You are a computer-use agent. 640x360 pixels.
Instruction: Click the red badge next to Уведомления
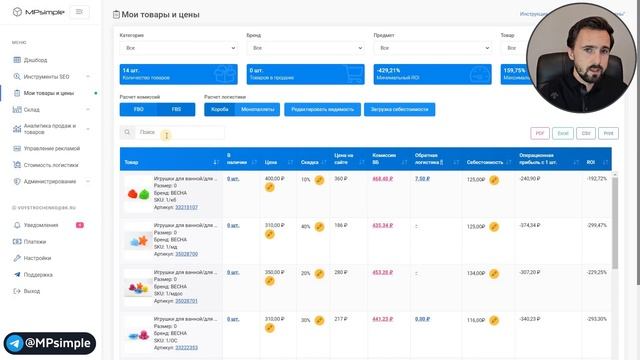pos(80,225)
